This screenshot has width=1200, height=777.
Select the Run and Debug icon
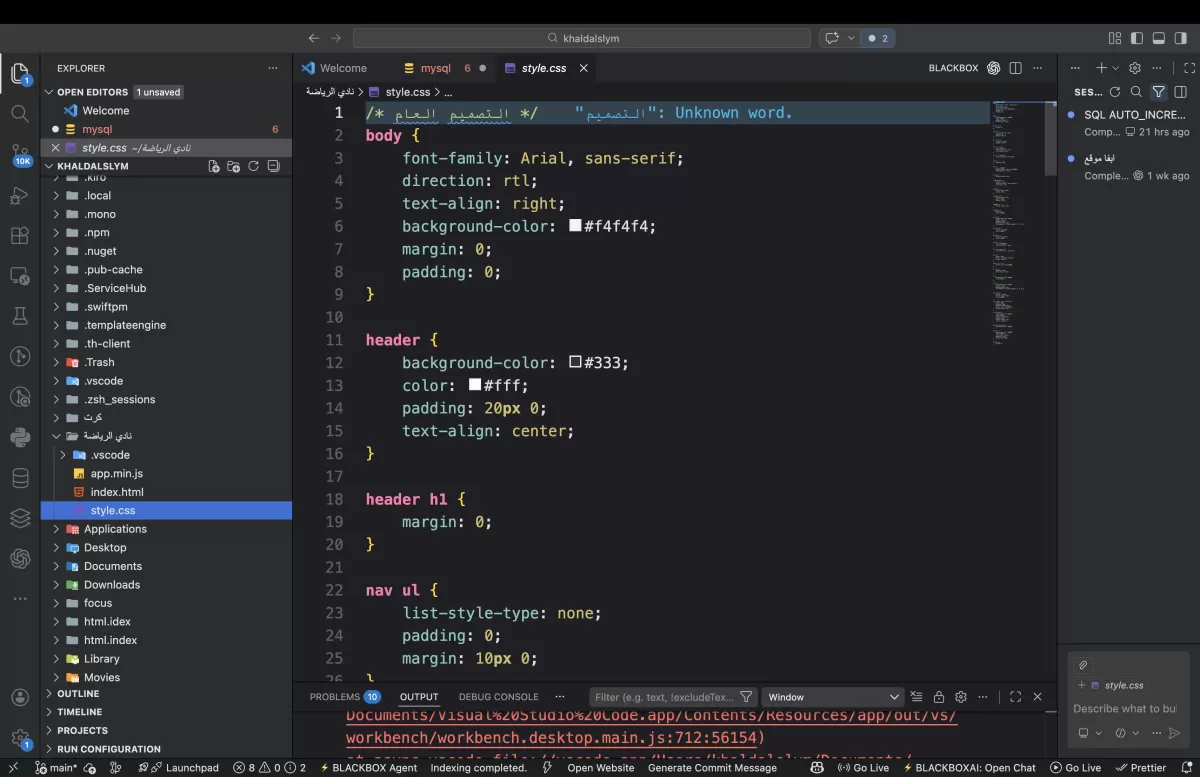click(x=20, y=196)
